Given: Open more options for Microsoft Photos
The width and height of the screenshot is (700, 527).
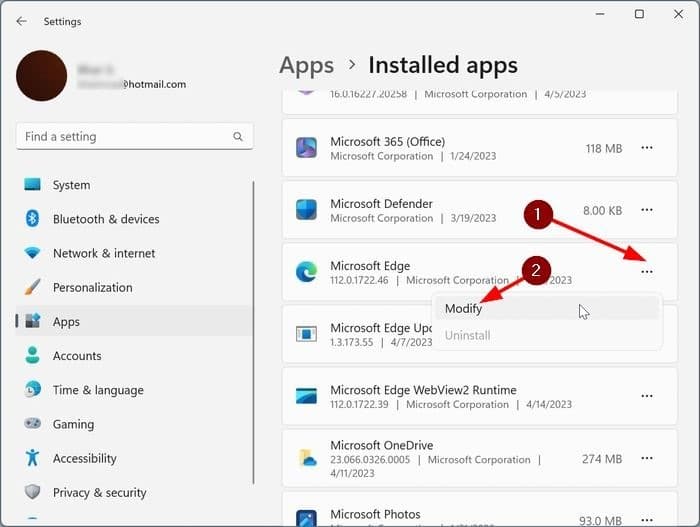Looking at the screenshot, I should (647, 520).
